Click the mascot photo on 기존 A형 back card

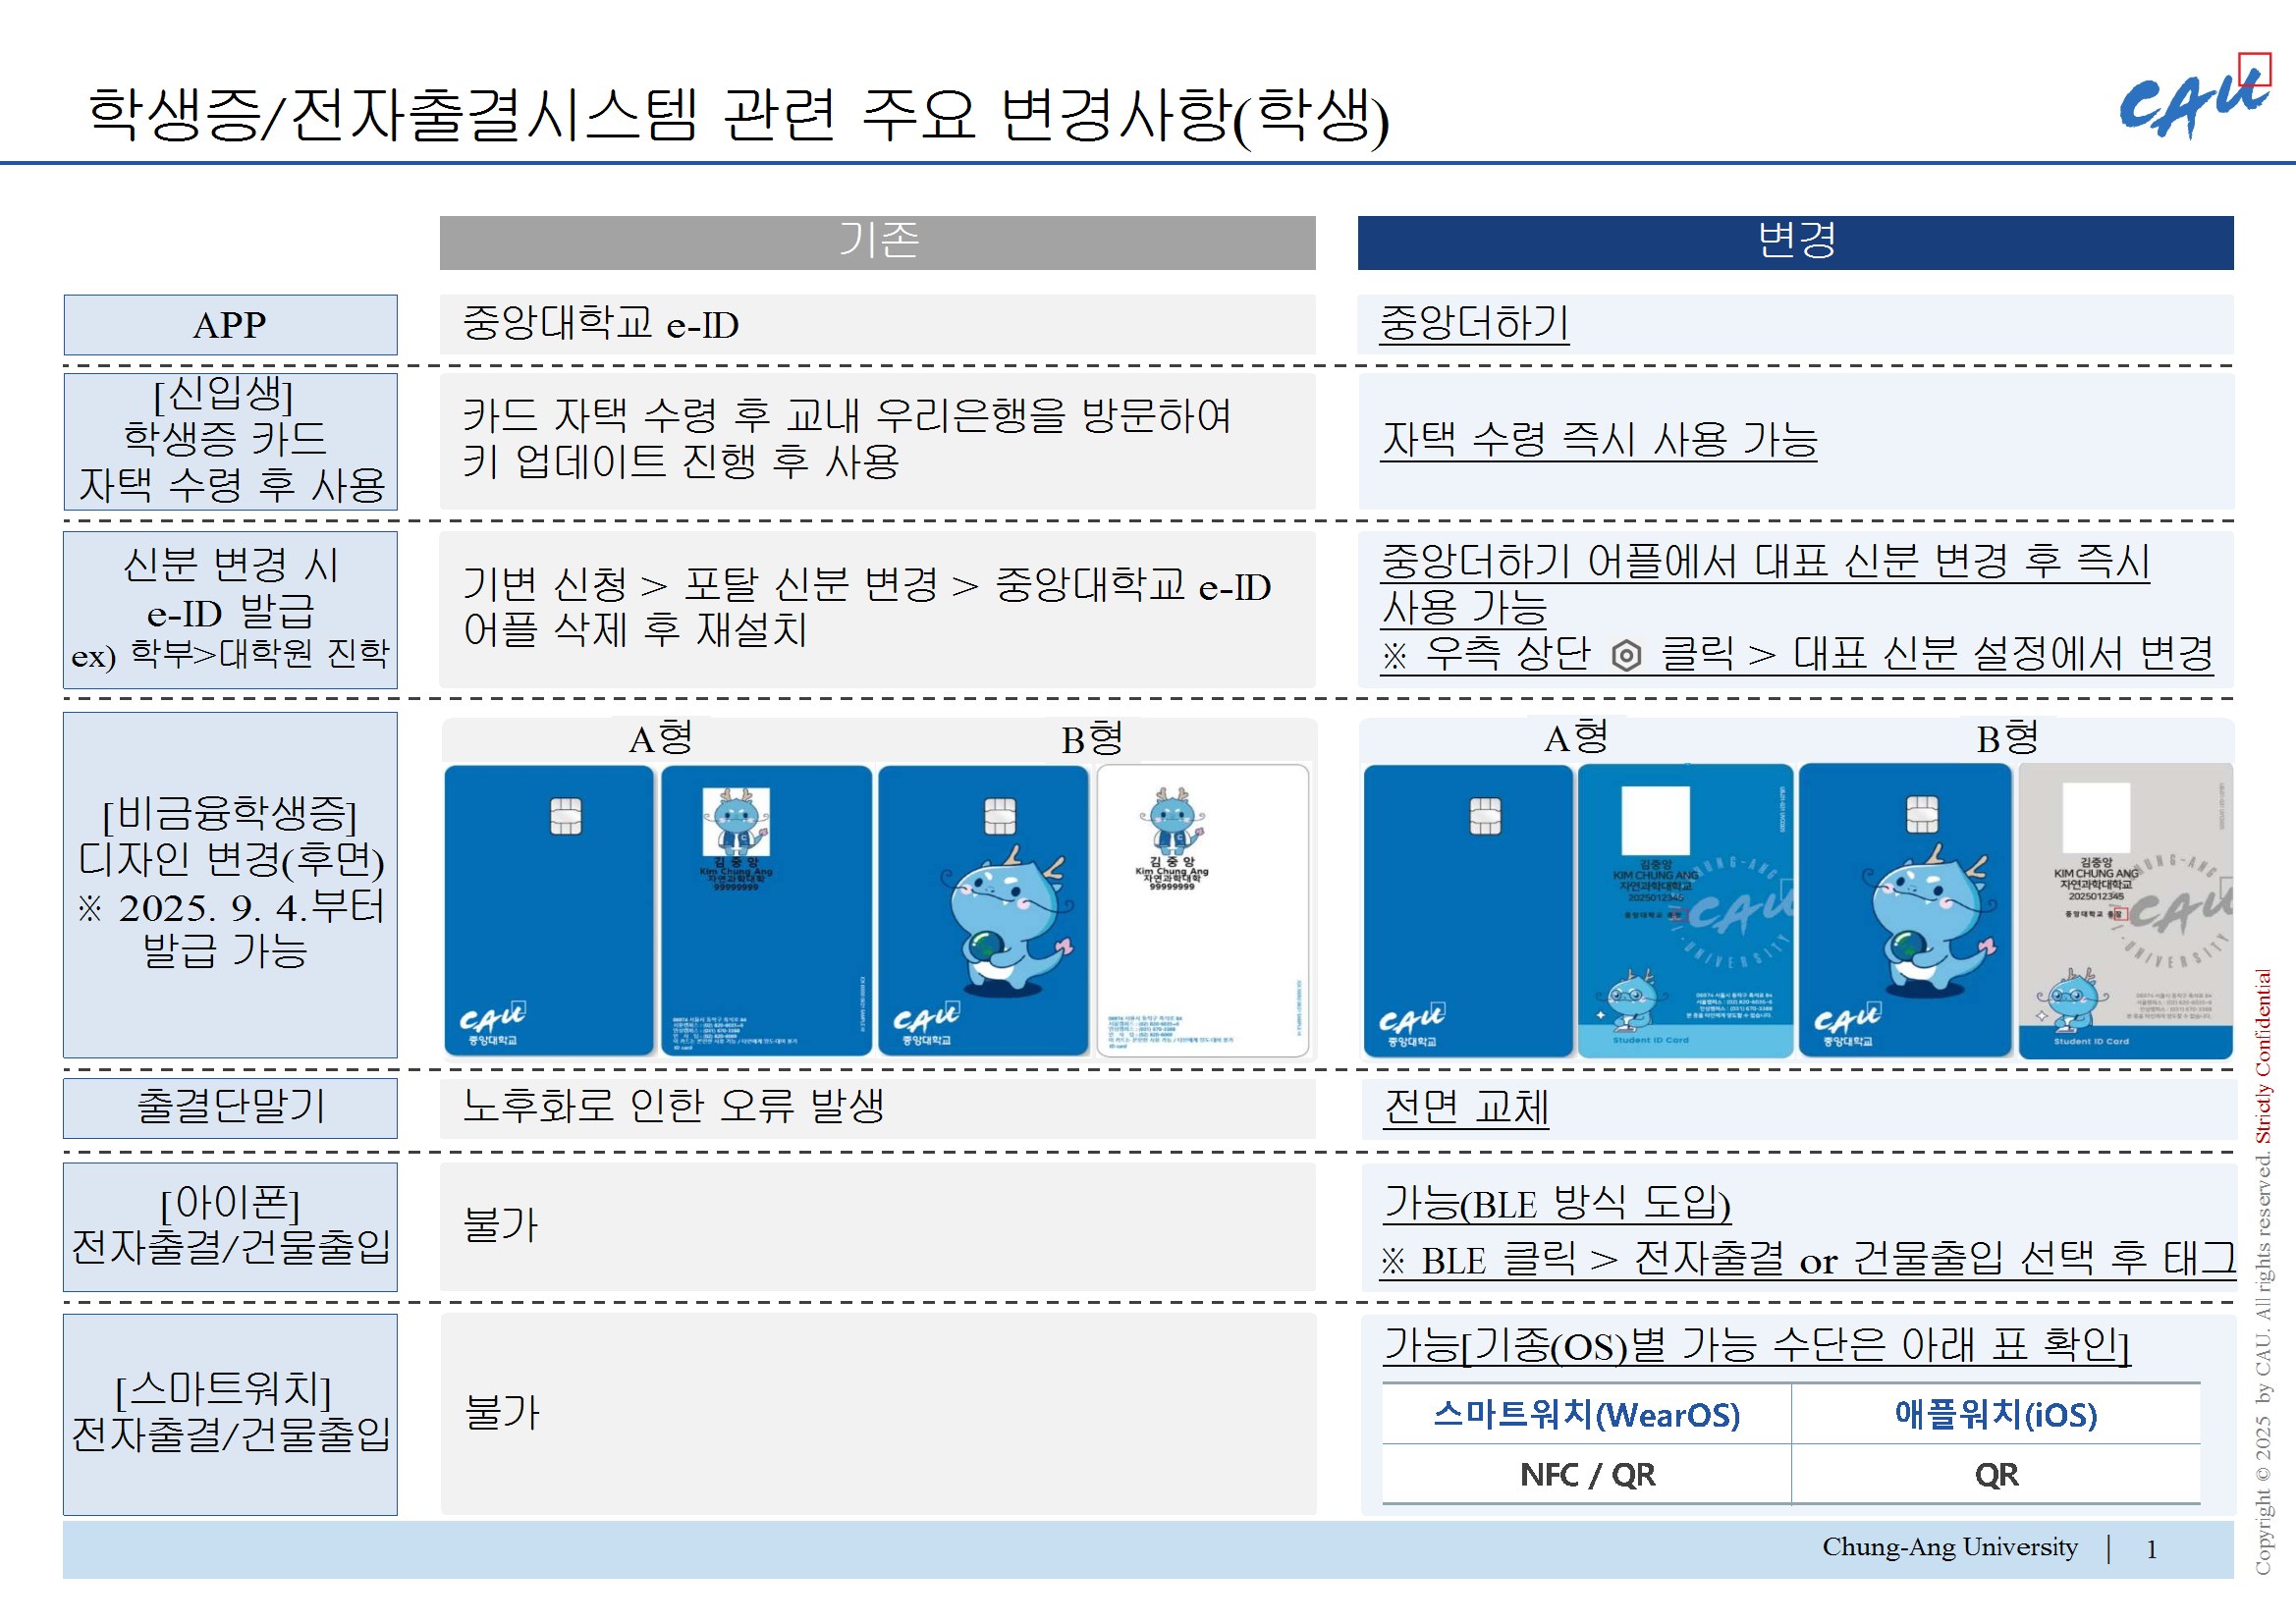pos(736,822)
